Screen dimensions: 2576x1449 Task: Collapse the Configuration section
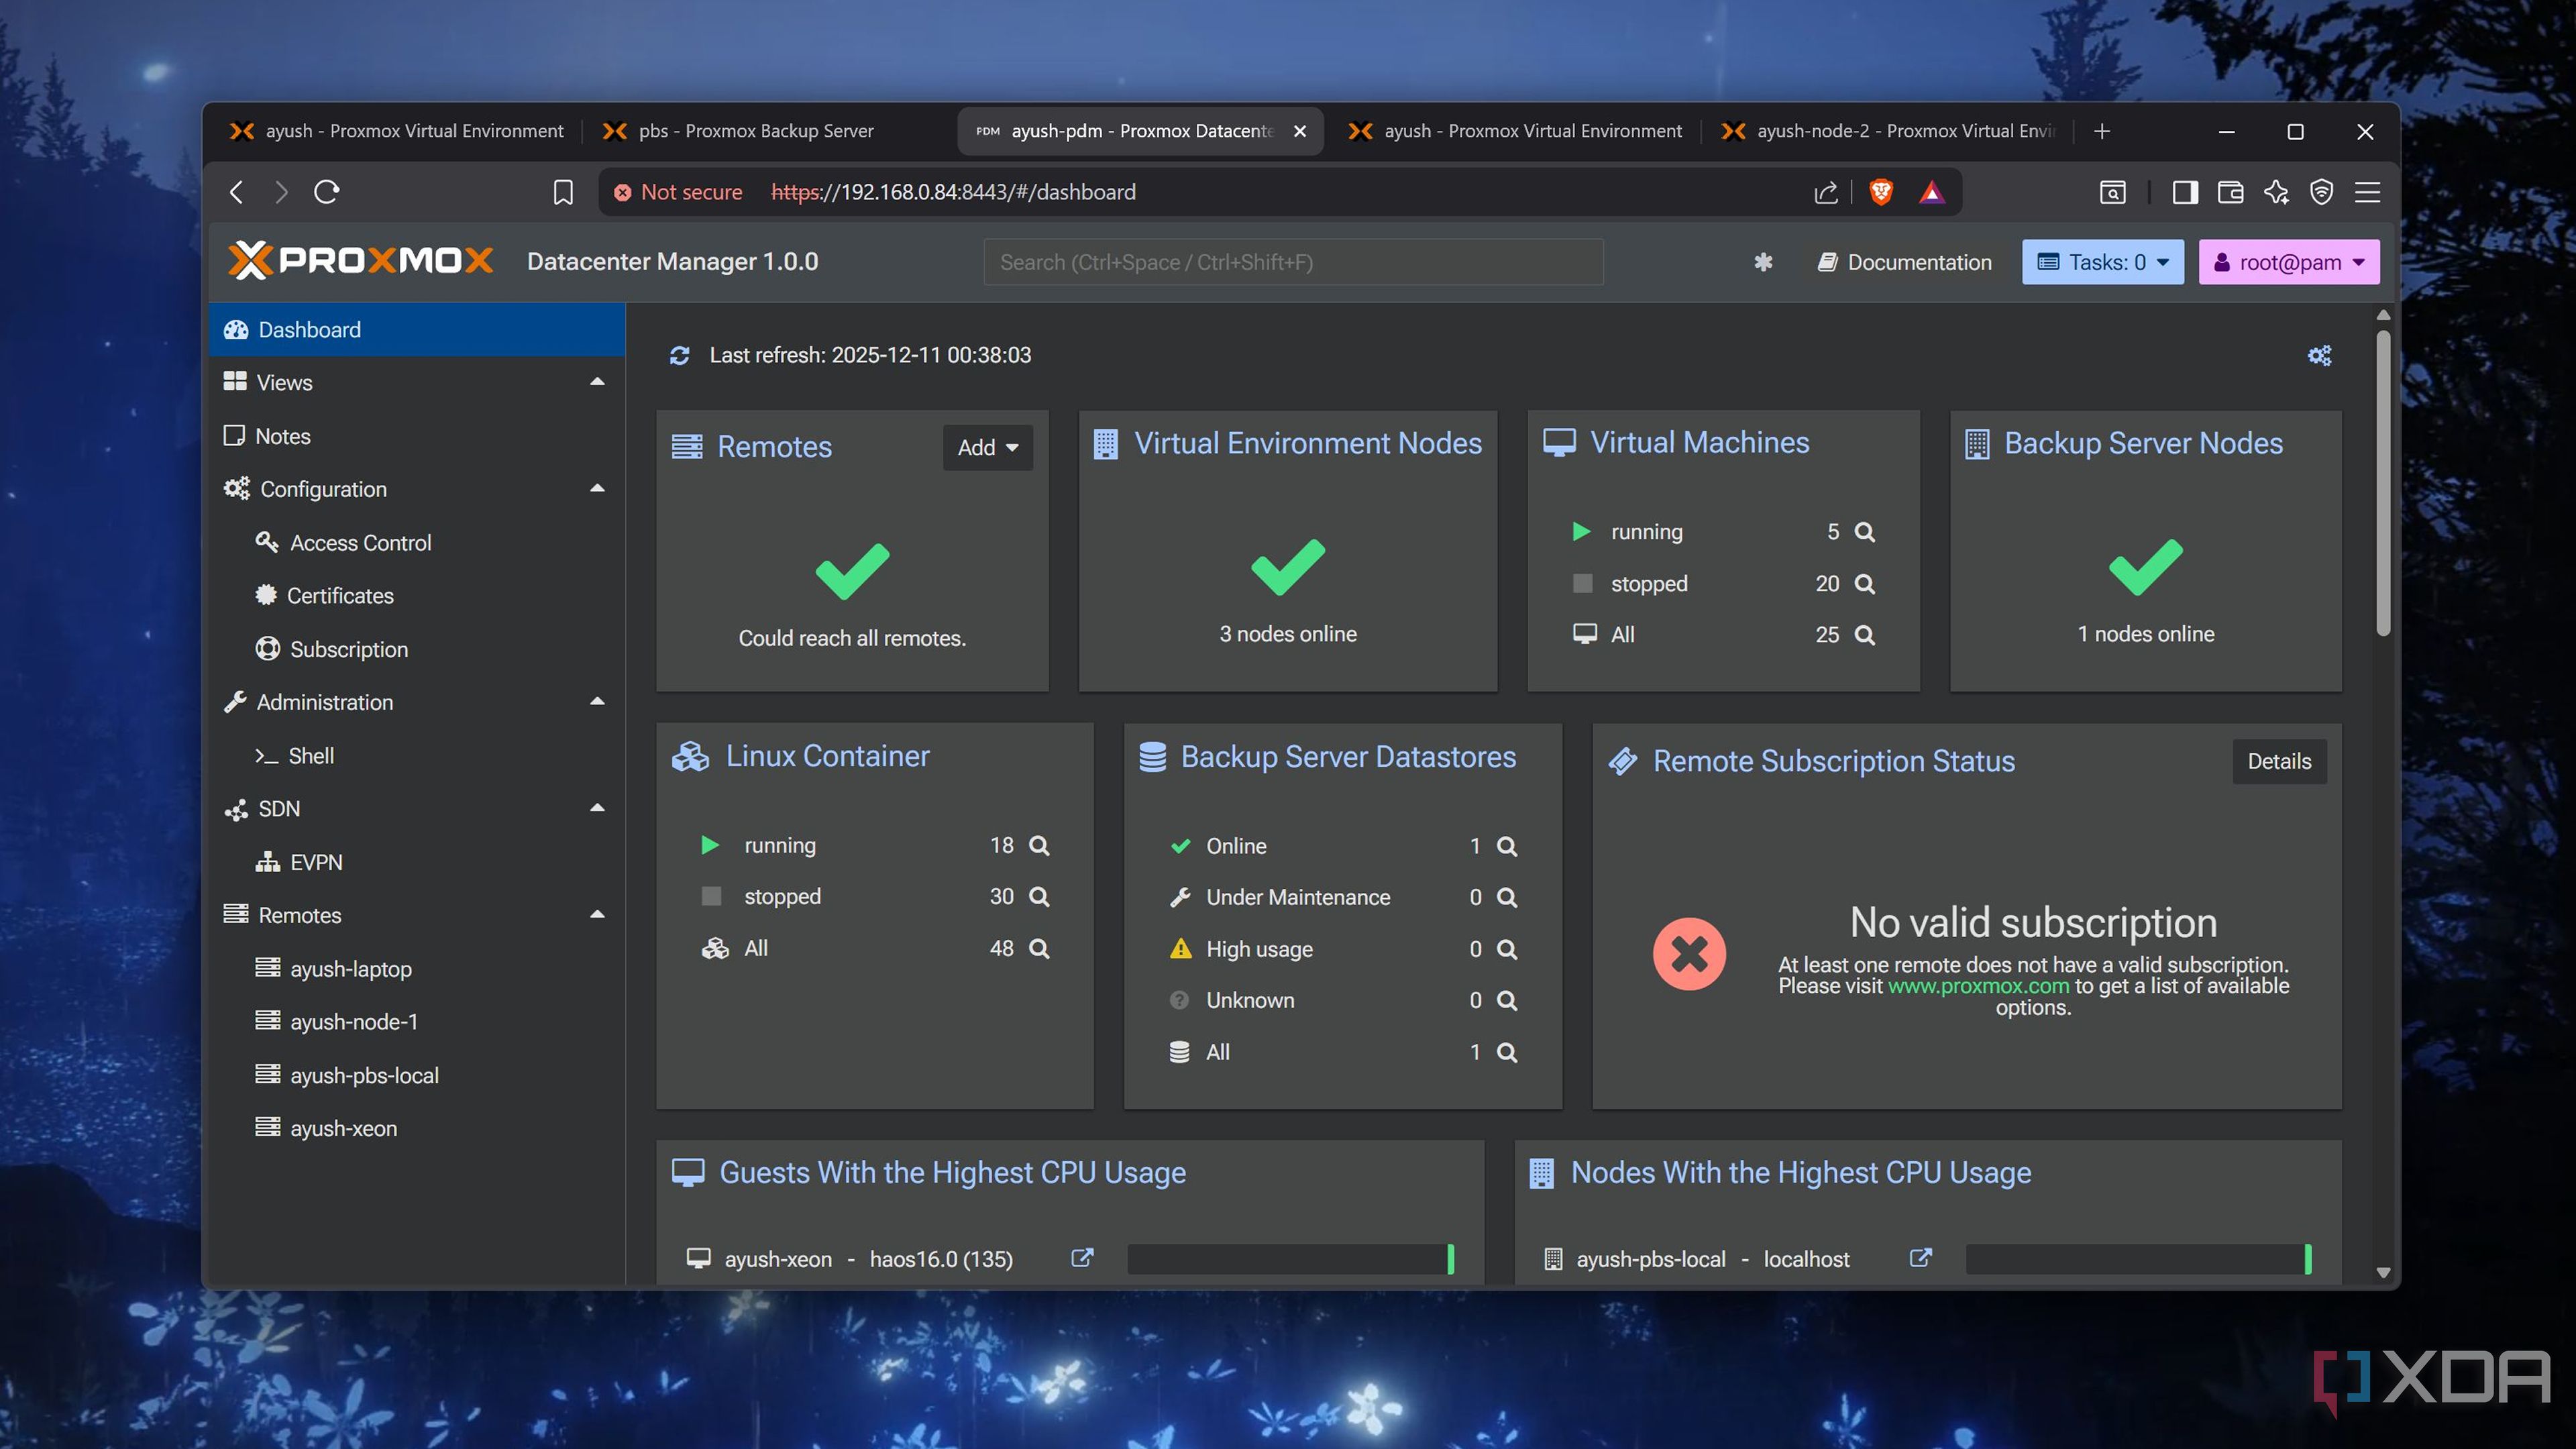[x=597, y=489]
